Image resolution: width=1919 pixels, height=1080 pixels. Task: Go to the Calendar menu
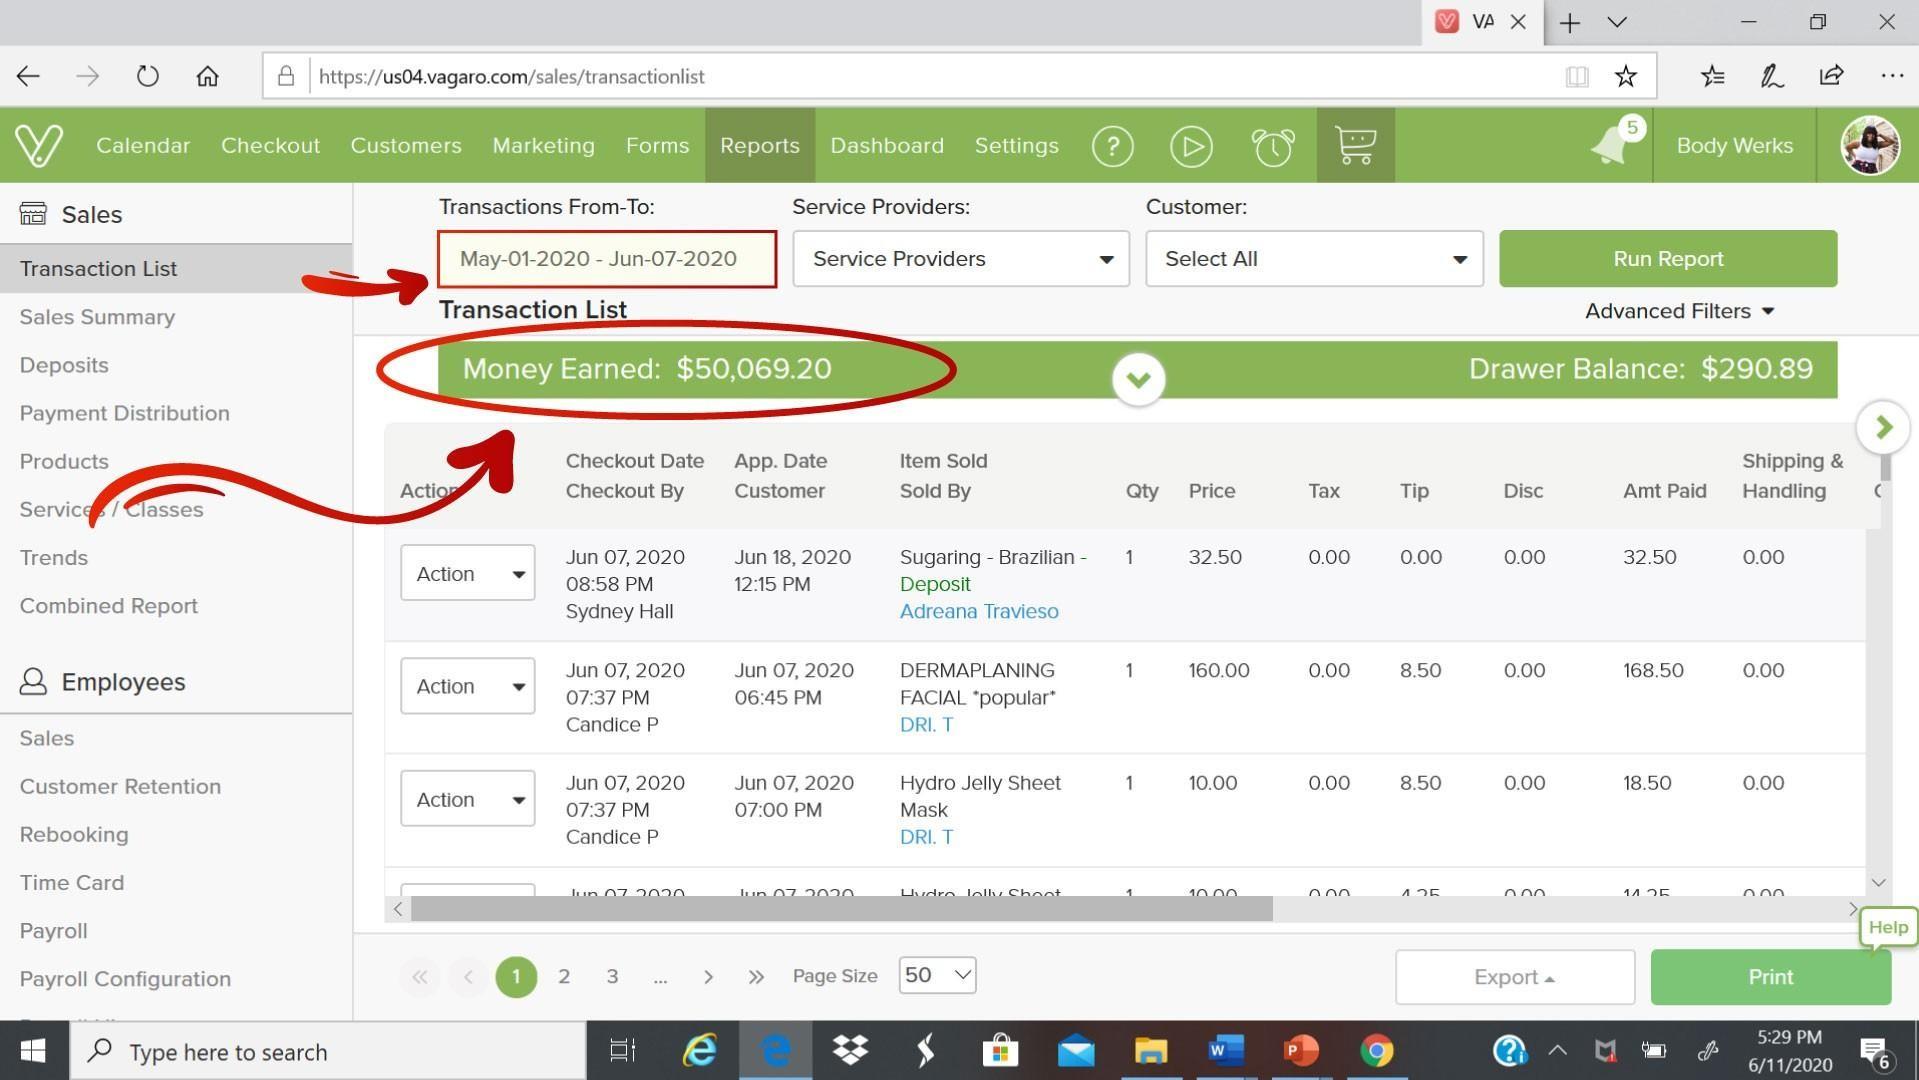click(x=143, y=145)
